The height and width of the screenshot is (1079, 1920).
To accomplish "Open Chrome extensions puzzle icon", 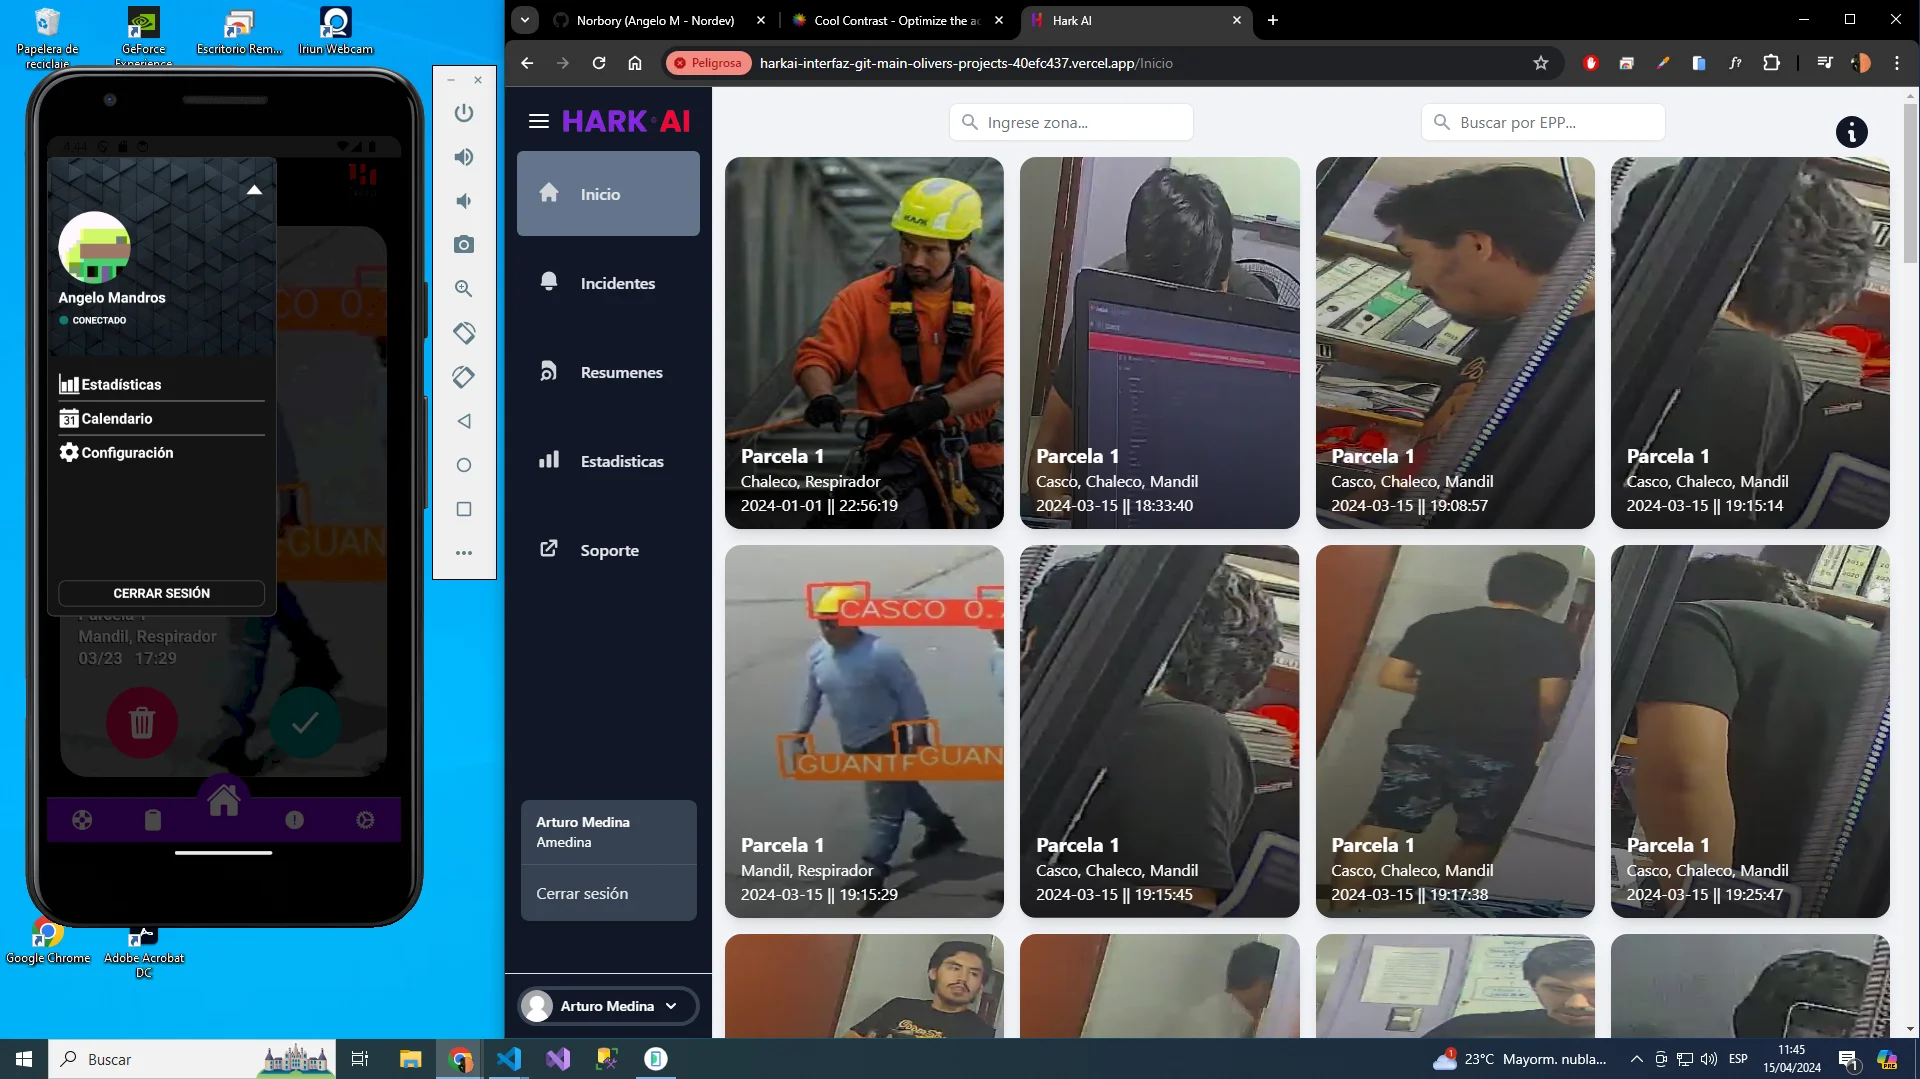I will 1771,63.
